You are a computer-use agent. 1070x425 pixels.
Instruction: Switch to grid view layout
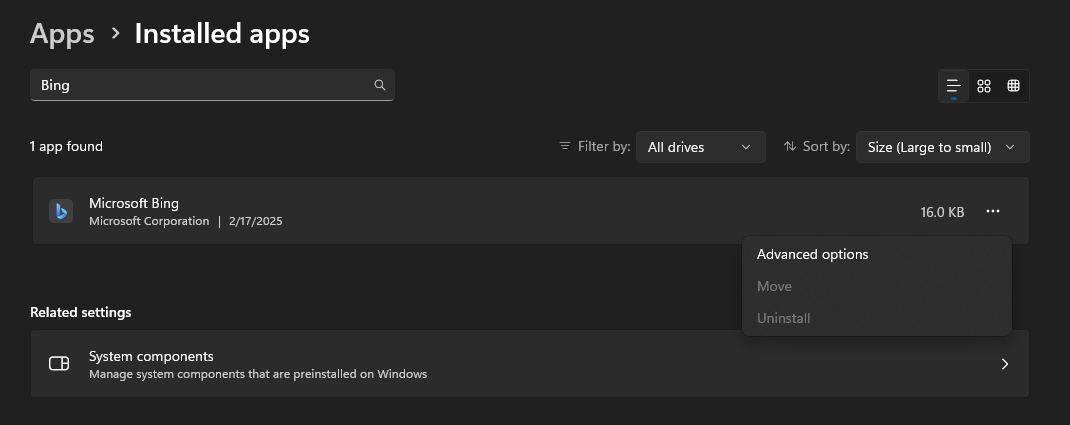[983, 86]
